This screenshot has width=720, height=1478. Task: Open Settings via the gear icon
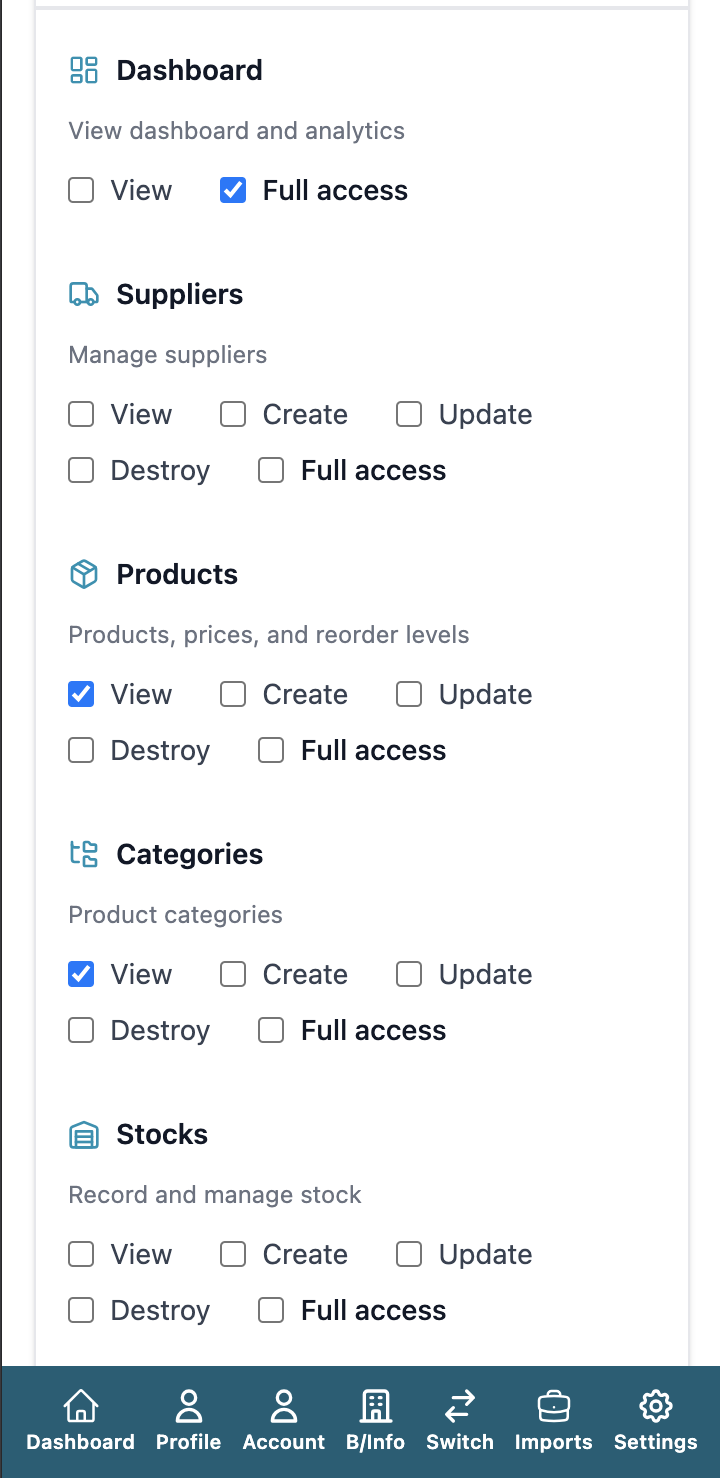[656, 1406]
